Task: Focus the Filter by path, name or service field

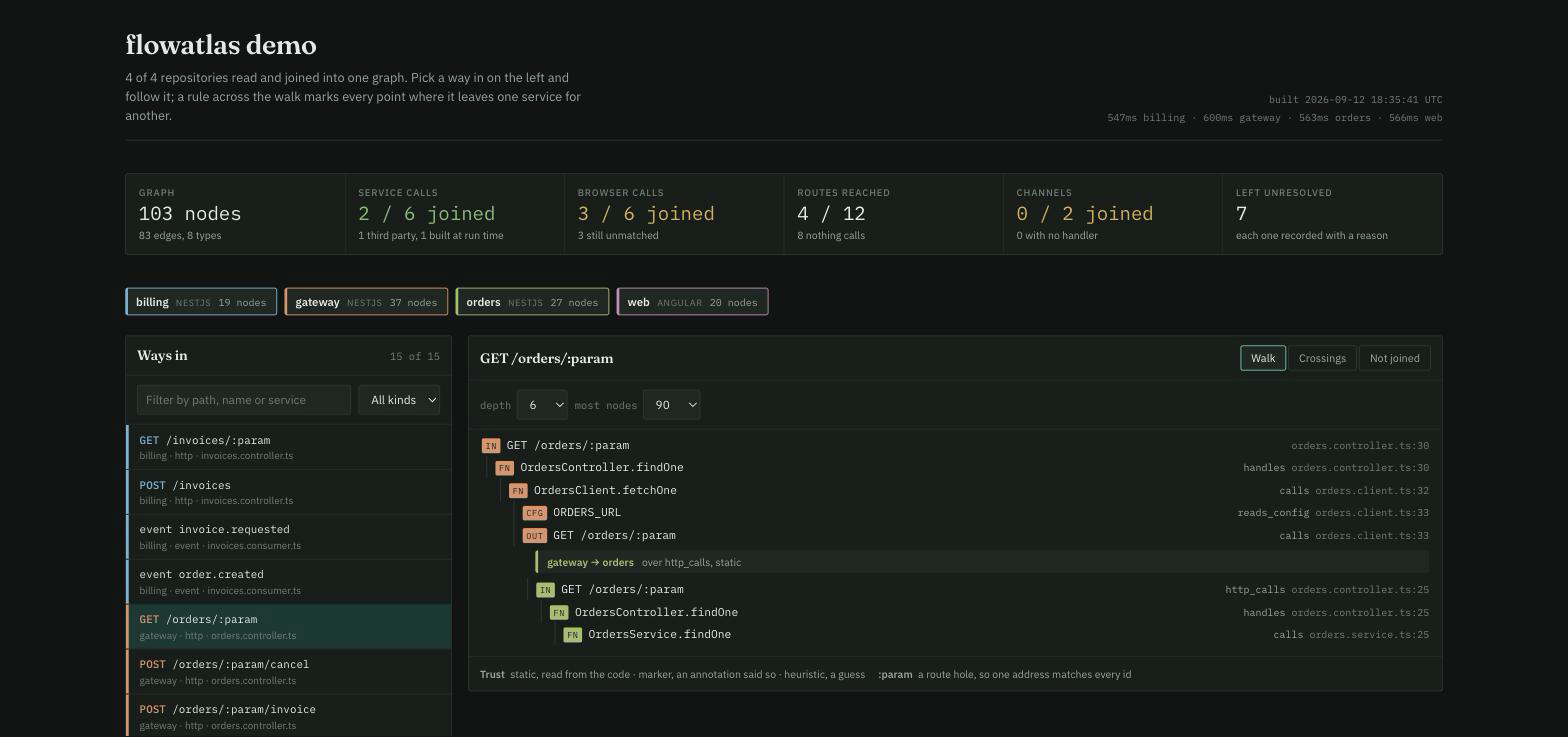Action: click(244, 400)
